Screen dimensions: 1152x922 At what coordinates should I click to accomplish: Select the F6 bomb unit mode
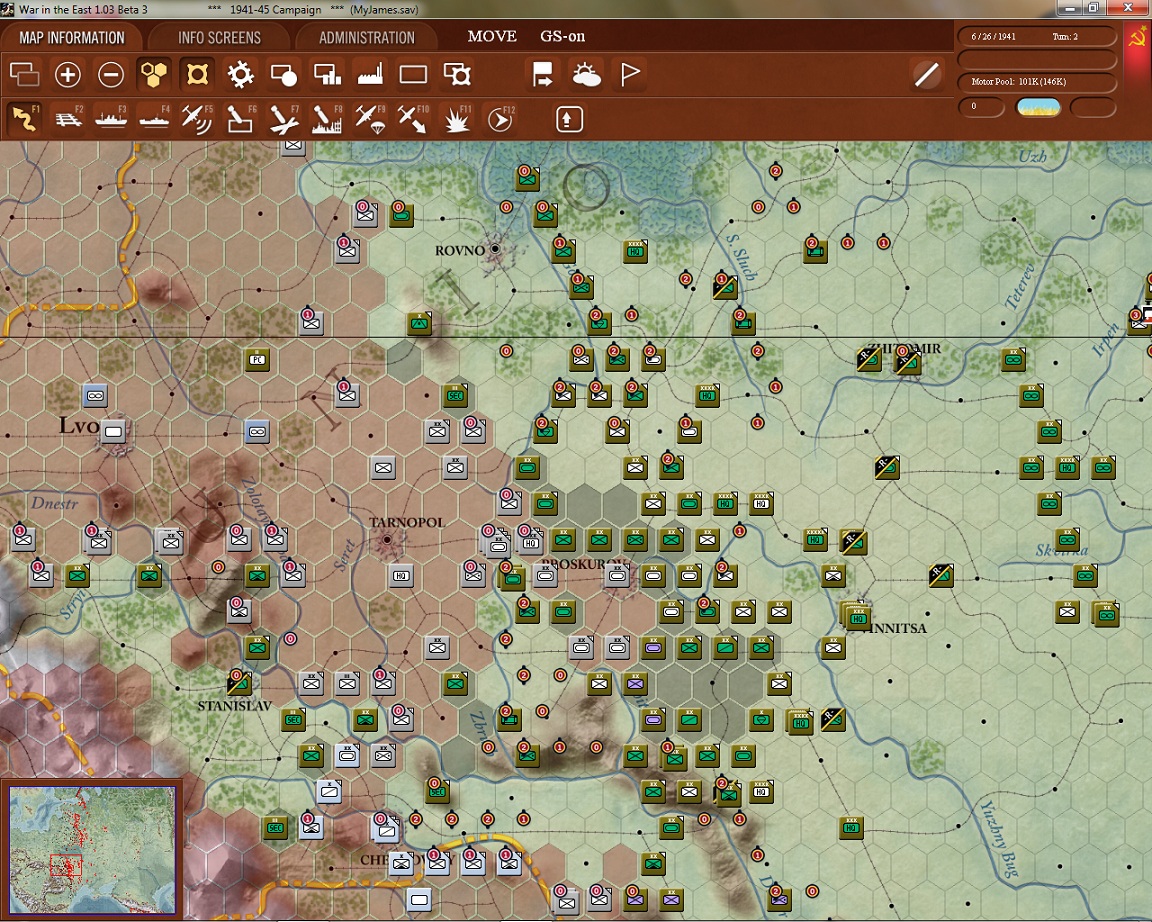240,119
